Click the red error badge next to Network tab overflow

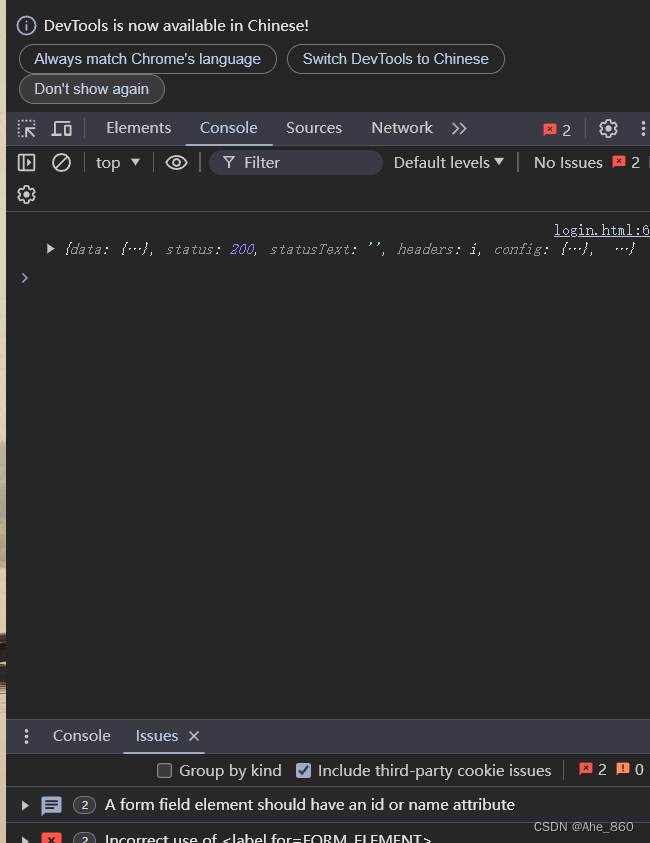tap(556, 130)
